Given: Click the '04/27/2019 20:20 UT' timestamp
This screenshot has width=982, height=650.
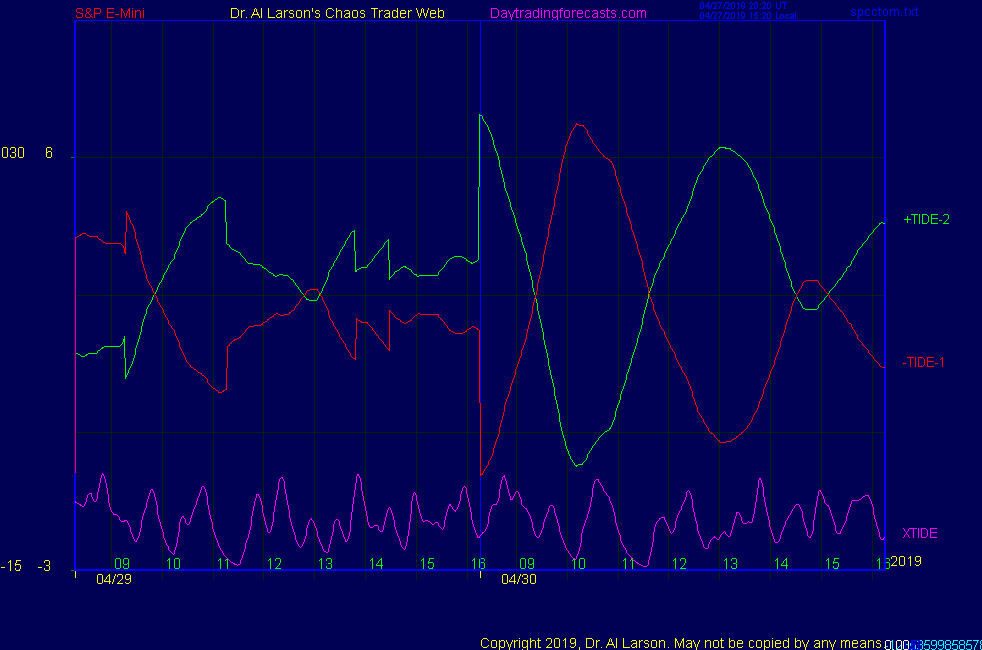Looking at the screenshot, I should point(743,6).
